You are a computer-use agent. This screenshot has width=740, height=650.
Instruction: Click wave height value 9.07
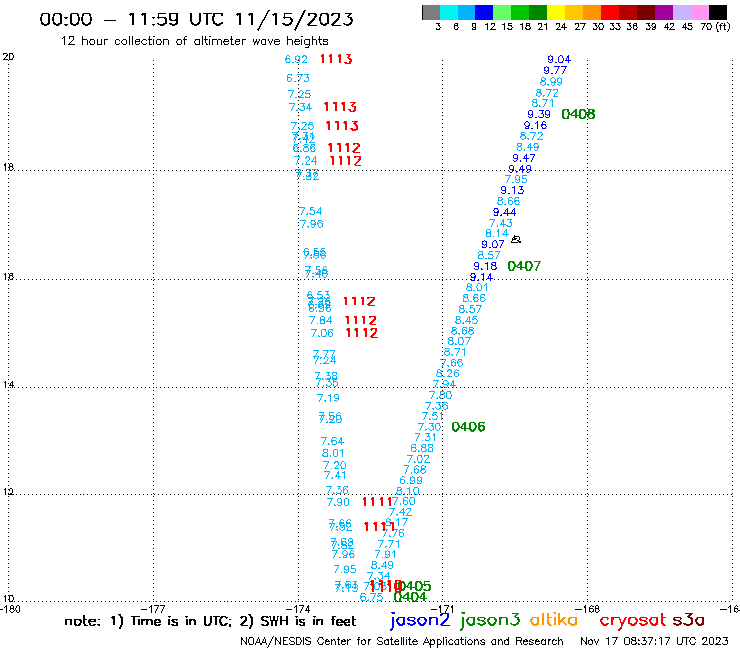tap(493, 245)
